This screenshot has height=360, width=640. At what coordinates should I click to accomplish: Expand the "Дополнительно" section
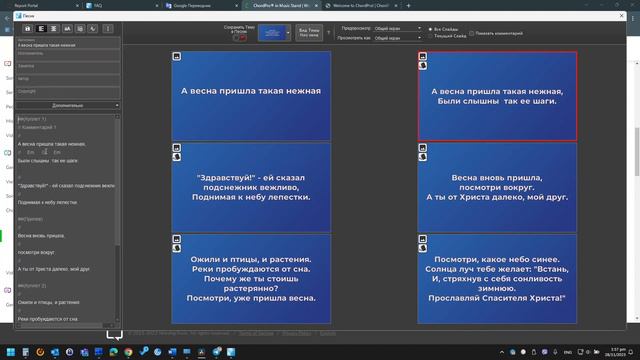tap(68, 106)
